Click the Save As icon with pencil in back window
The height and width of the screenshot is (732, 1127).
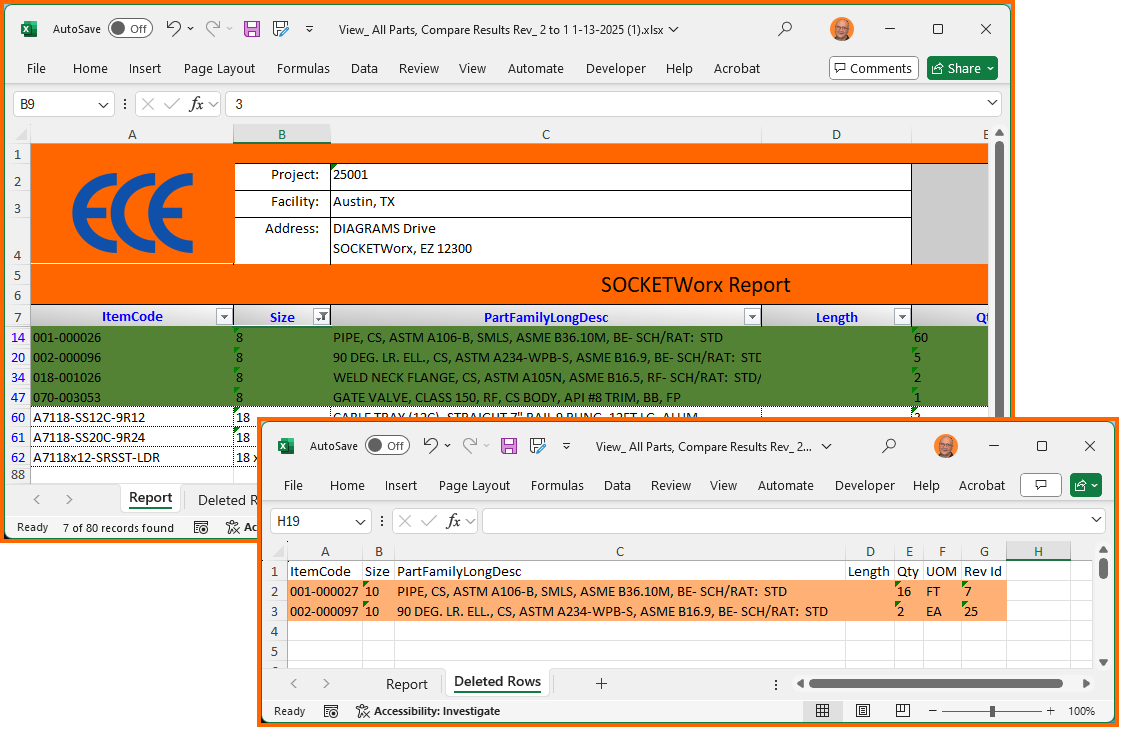pyautogui.click(x=281, y=29)
